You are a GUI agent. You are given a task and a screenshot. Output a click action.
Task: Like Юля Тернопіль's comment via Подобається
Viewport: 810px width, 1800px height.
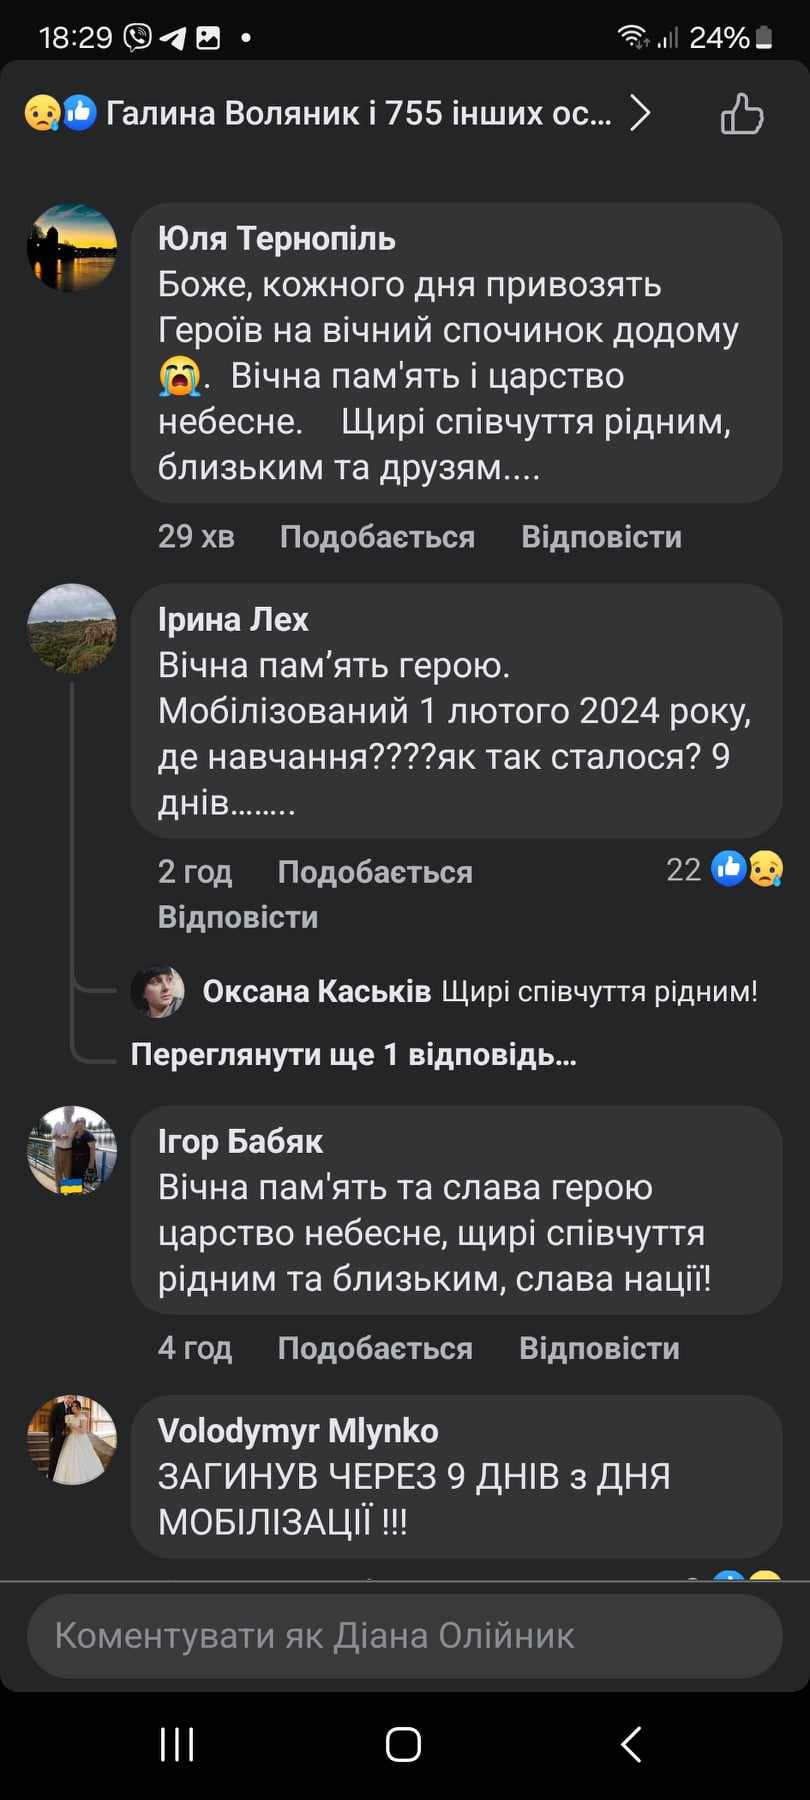pyautogui.click(x=377, y=537)
